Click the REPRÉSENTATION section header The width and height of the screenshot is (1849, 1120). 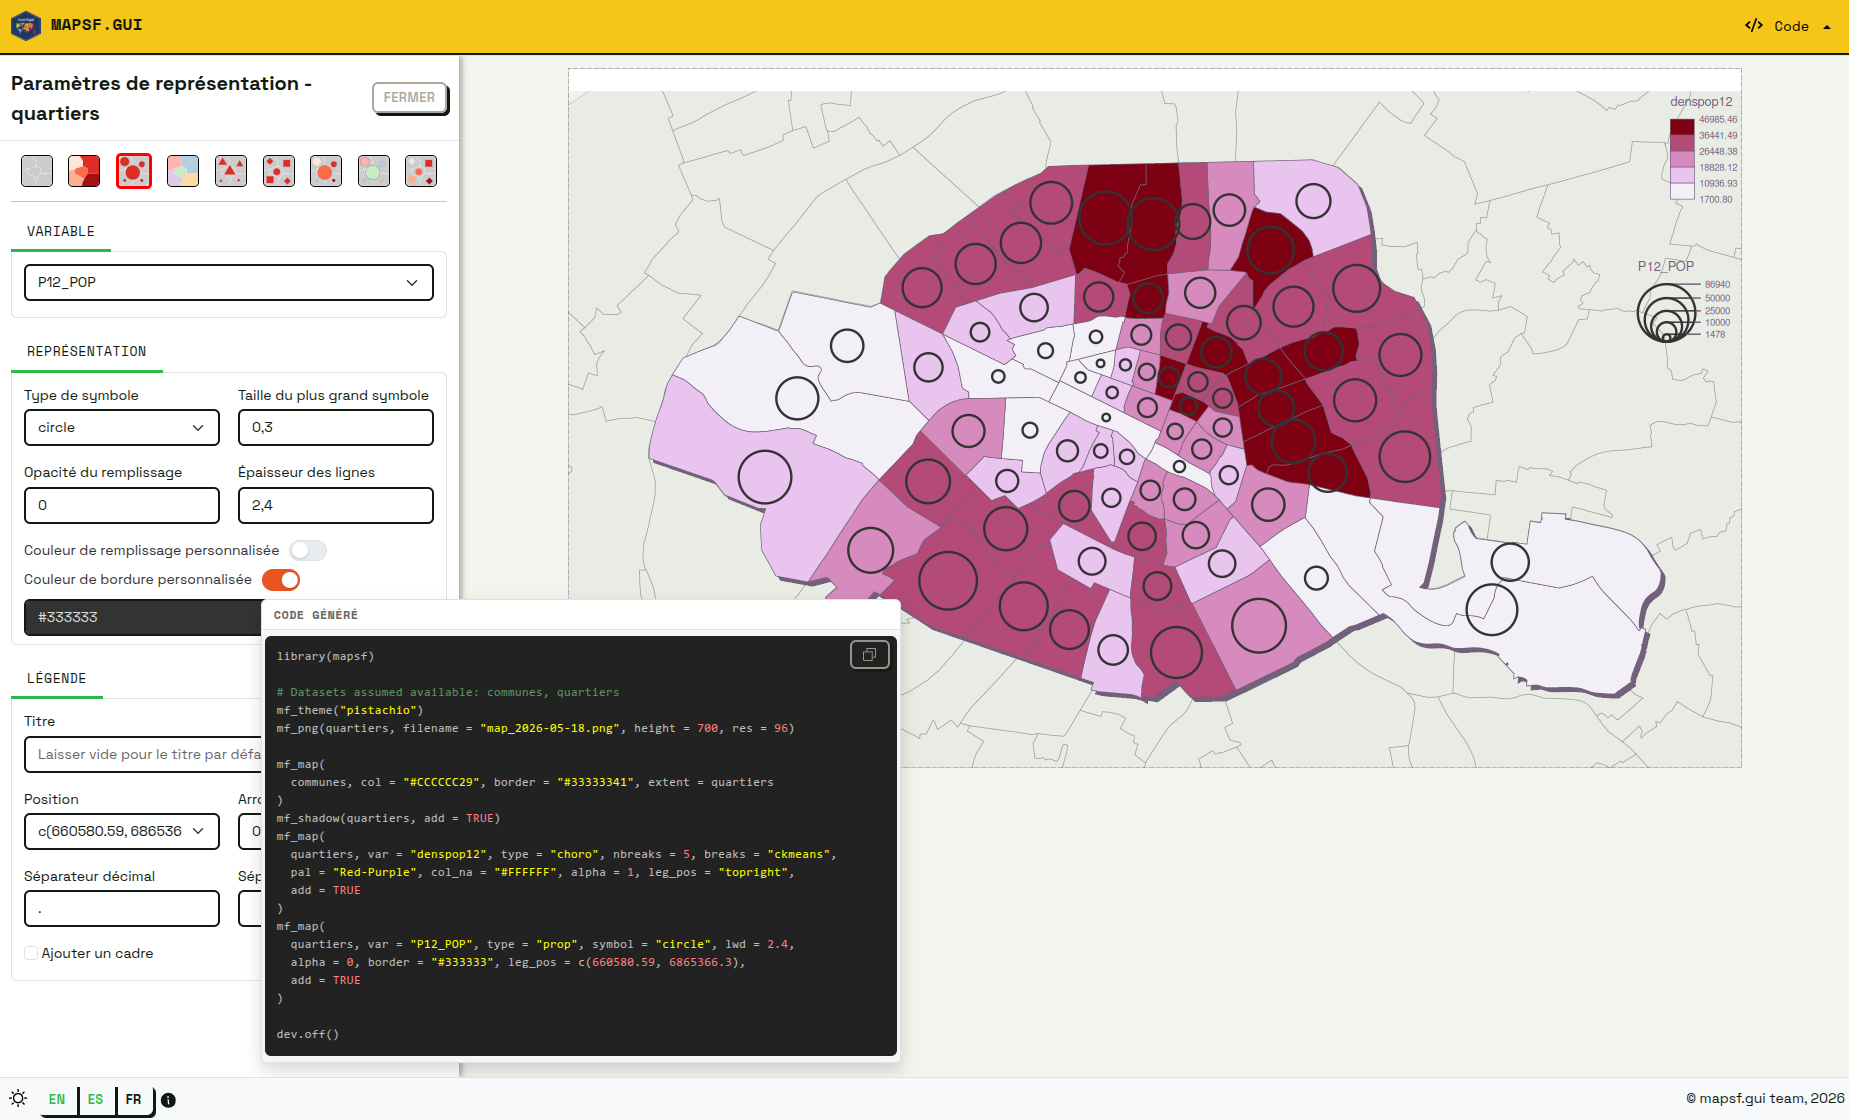pos(87,351)
